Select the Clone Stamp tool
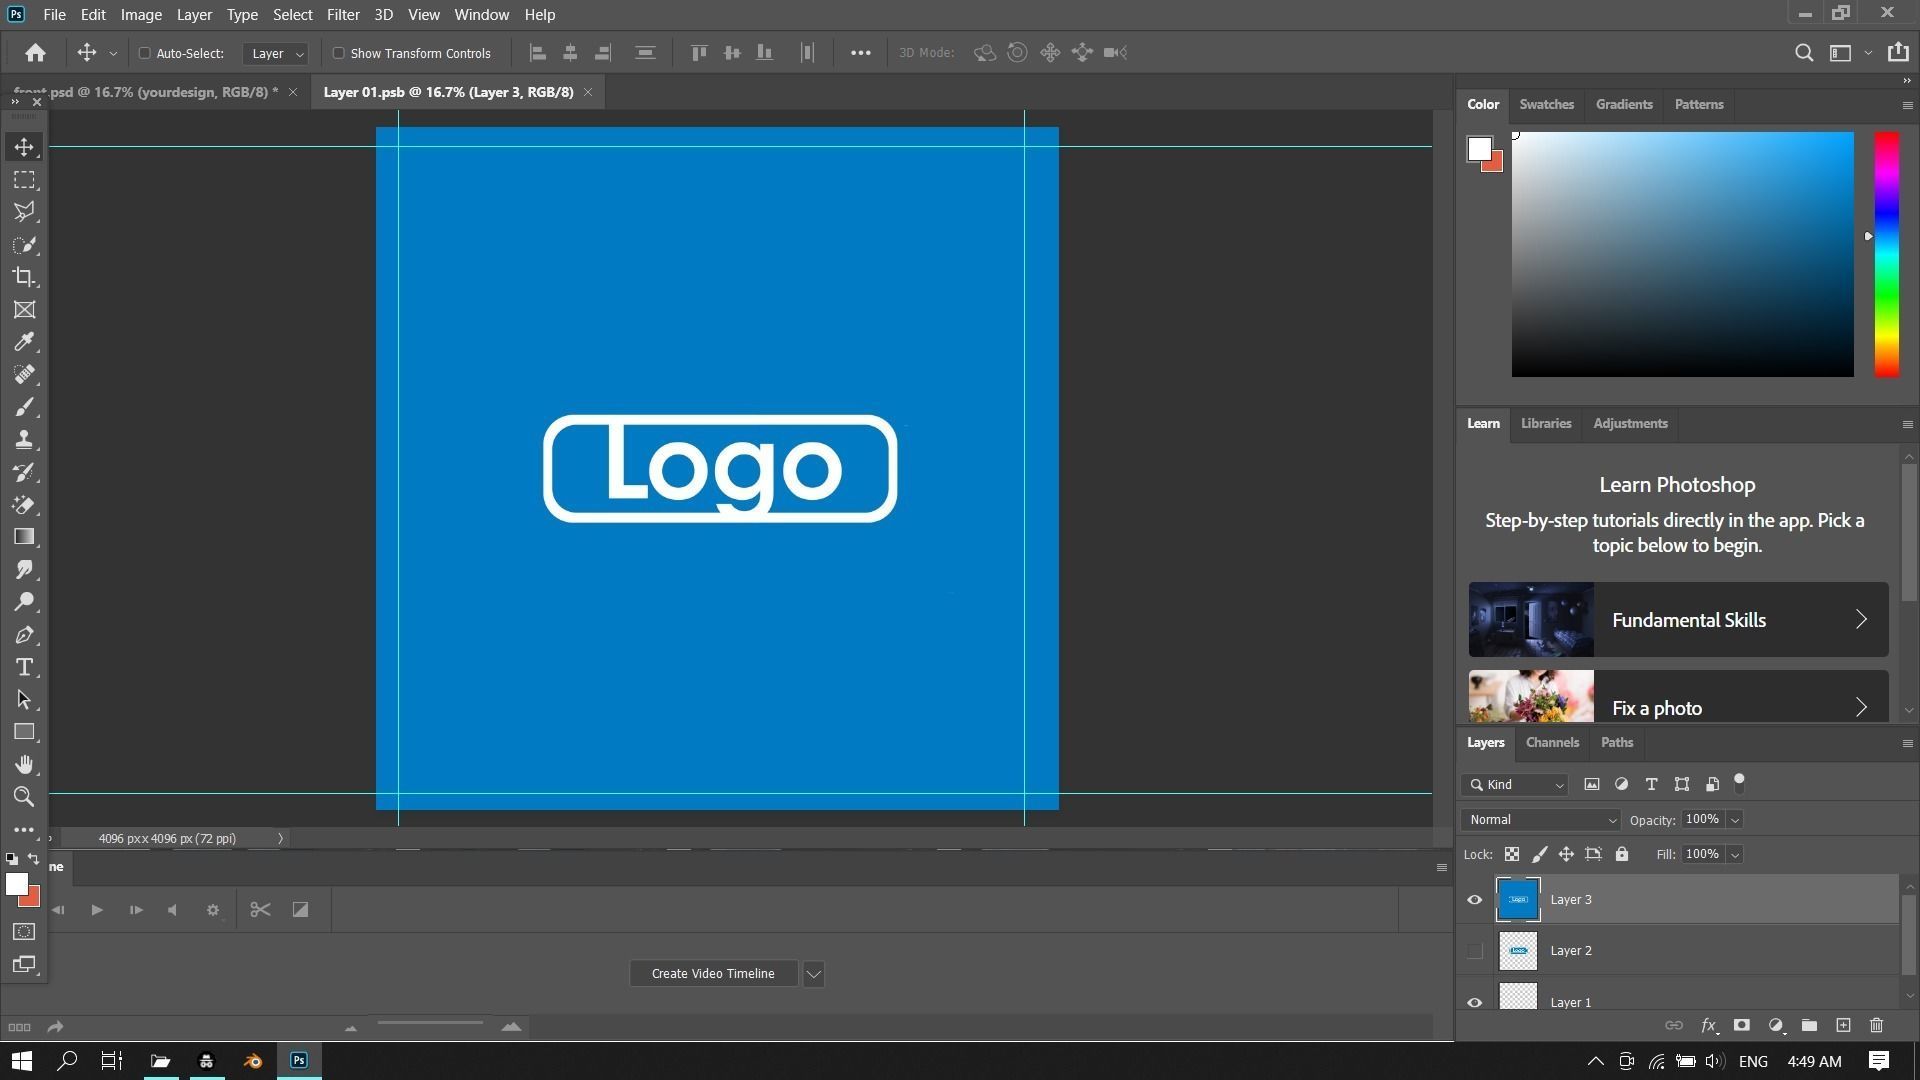This screenshot has height=1080, width=1920. [x=24, y=439]
